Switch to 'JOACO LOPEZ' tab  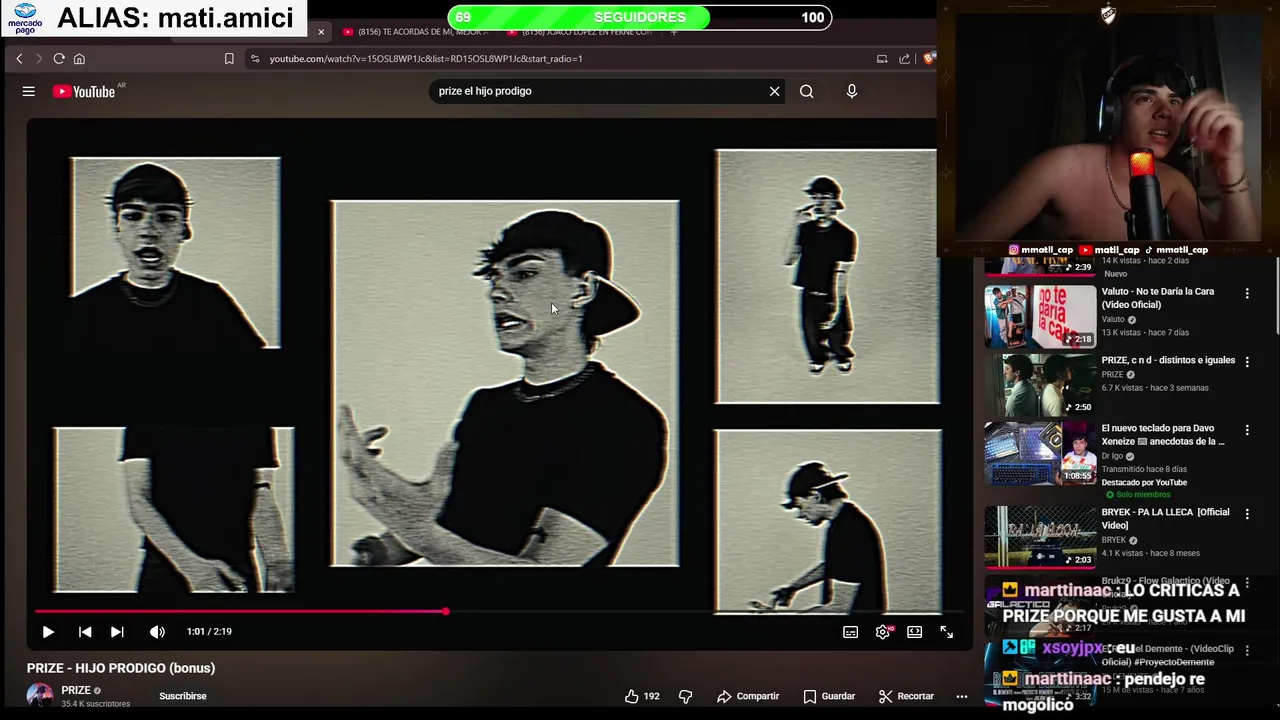click(x=580, y=32)
